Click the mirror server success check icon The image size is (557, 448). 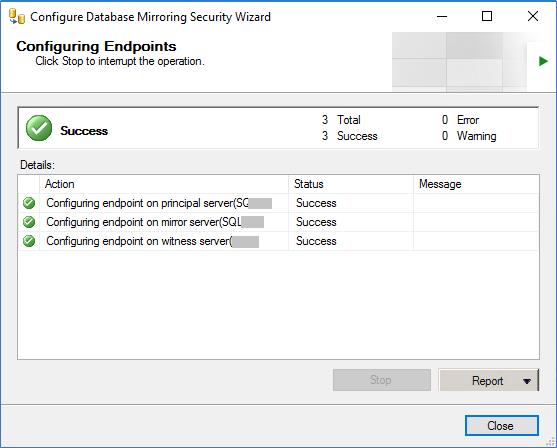(29, 222)
